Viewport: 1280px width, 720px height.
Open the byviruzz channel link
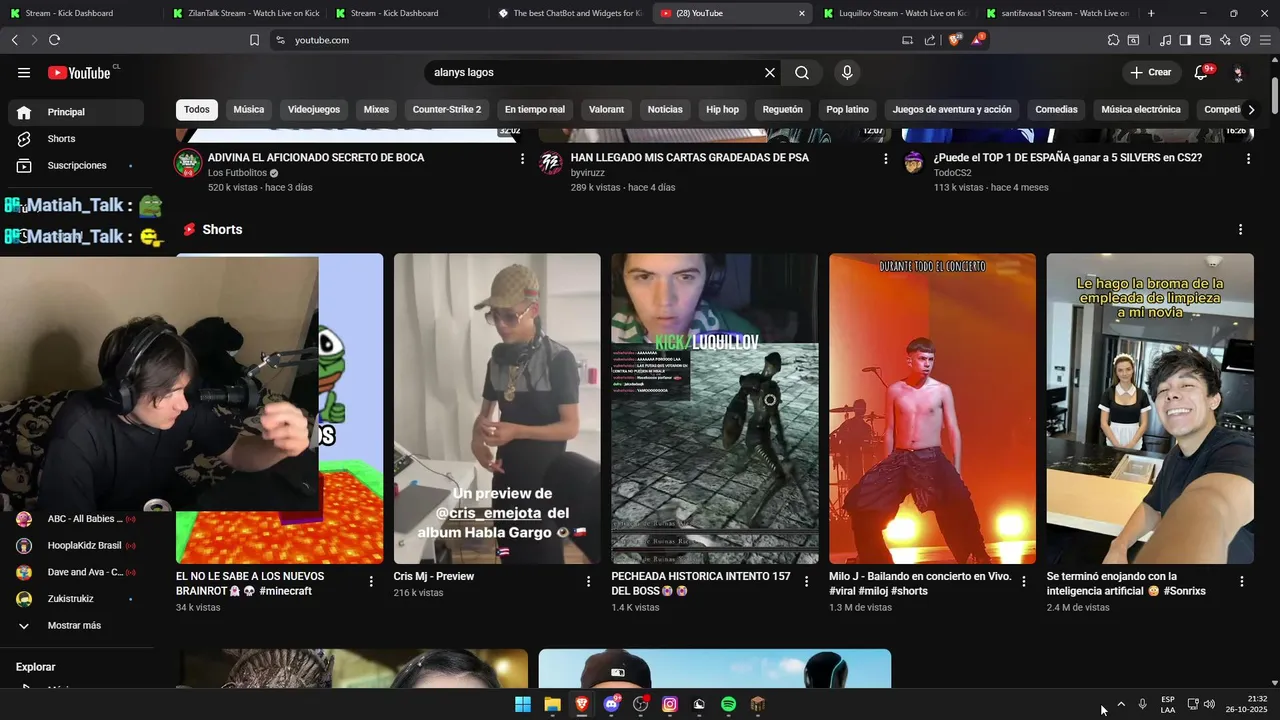coord(589,173)
